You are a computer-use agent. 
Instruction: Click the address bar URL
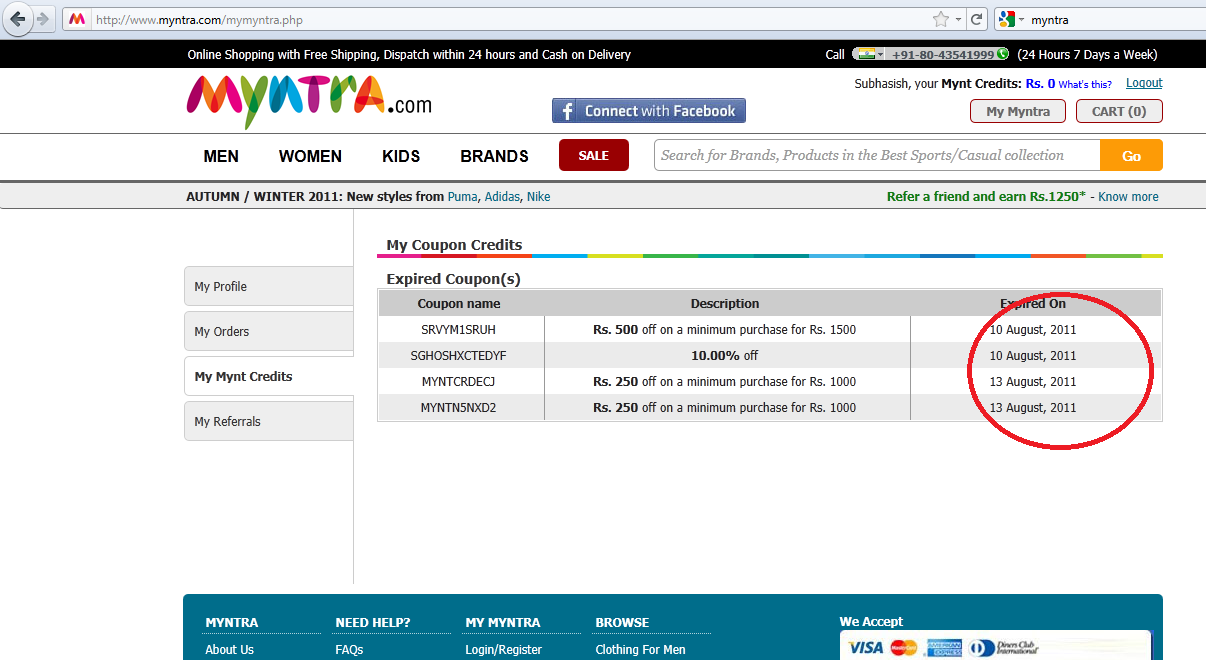point(199,19)
